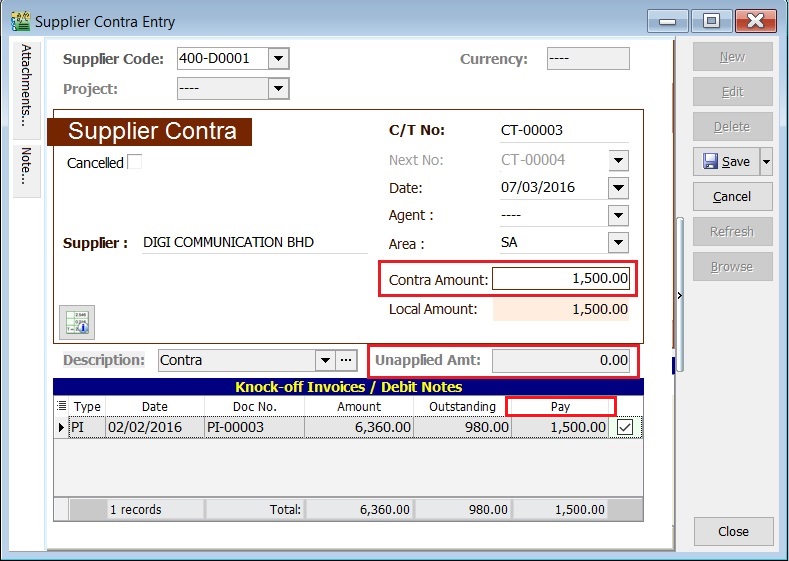Click the app icon in title bar
This screenshot has height=561, width=789.
click(x=19, y=21)
